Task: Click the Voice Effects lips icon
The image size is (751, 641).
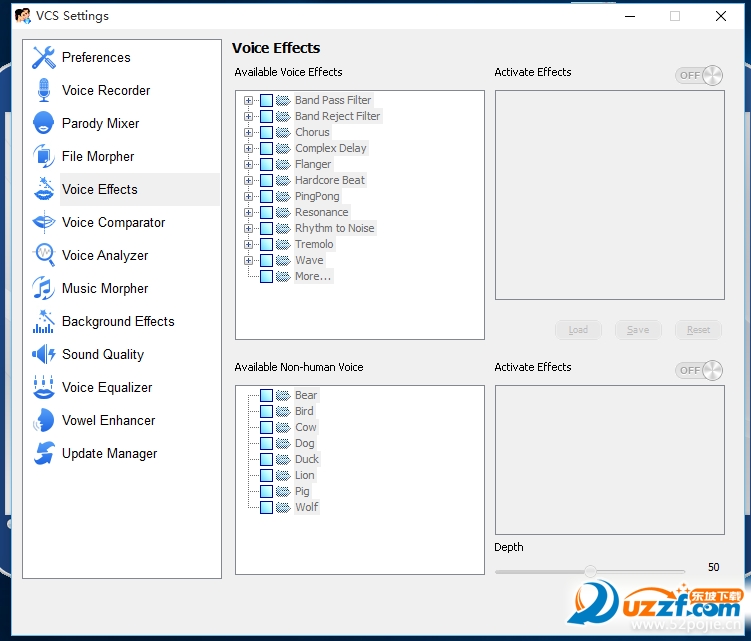Action: pos(44,189)
